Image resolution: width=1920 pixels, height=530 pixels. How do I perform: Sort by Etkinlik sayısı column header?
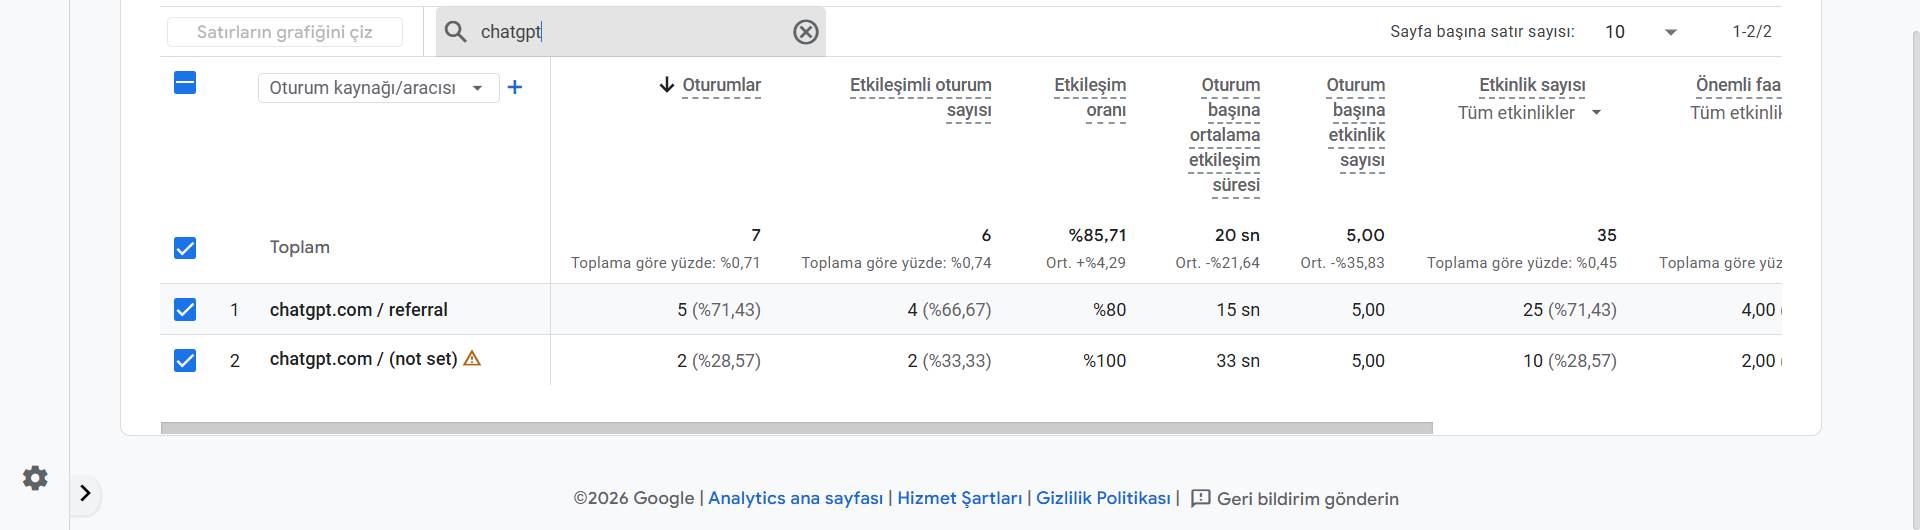point(1532,85)
